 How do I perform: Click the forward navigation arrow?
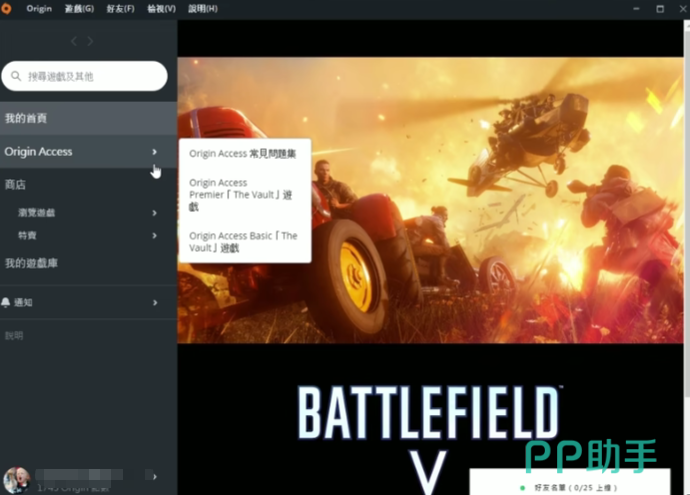click(x=91, y=41)
